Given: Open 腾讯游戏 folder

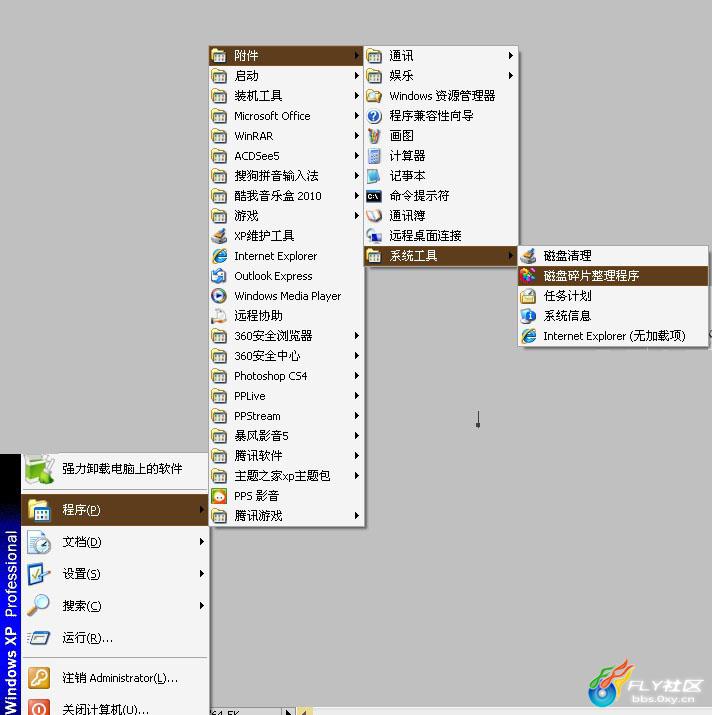Looking at the screenshot, I should 286,516.
